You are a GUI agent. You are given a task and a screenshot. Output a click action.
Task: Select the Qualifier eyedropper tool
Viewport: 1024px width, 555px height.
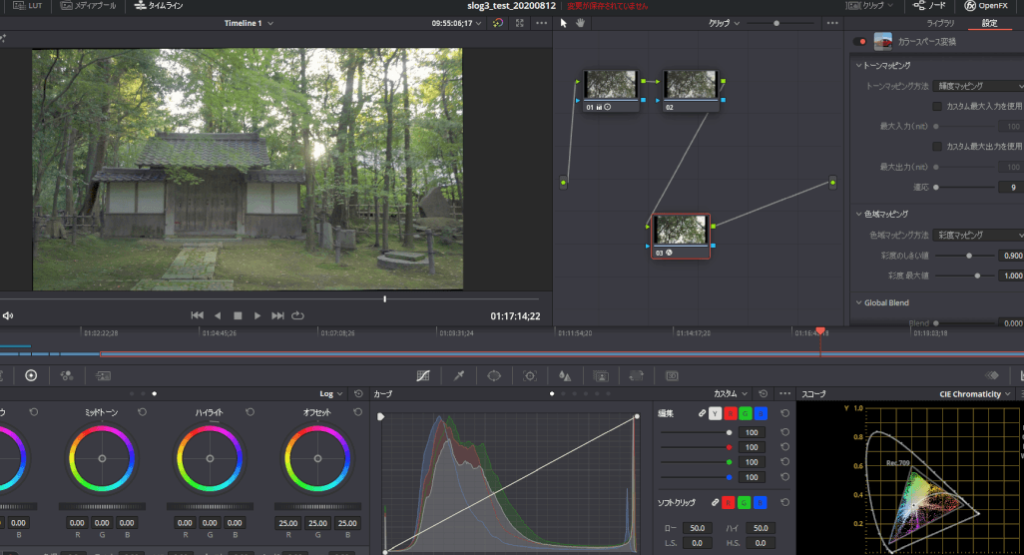click(x=459, y=376)
